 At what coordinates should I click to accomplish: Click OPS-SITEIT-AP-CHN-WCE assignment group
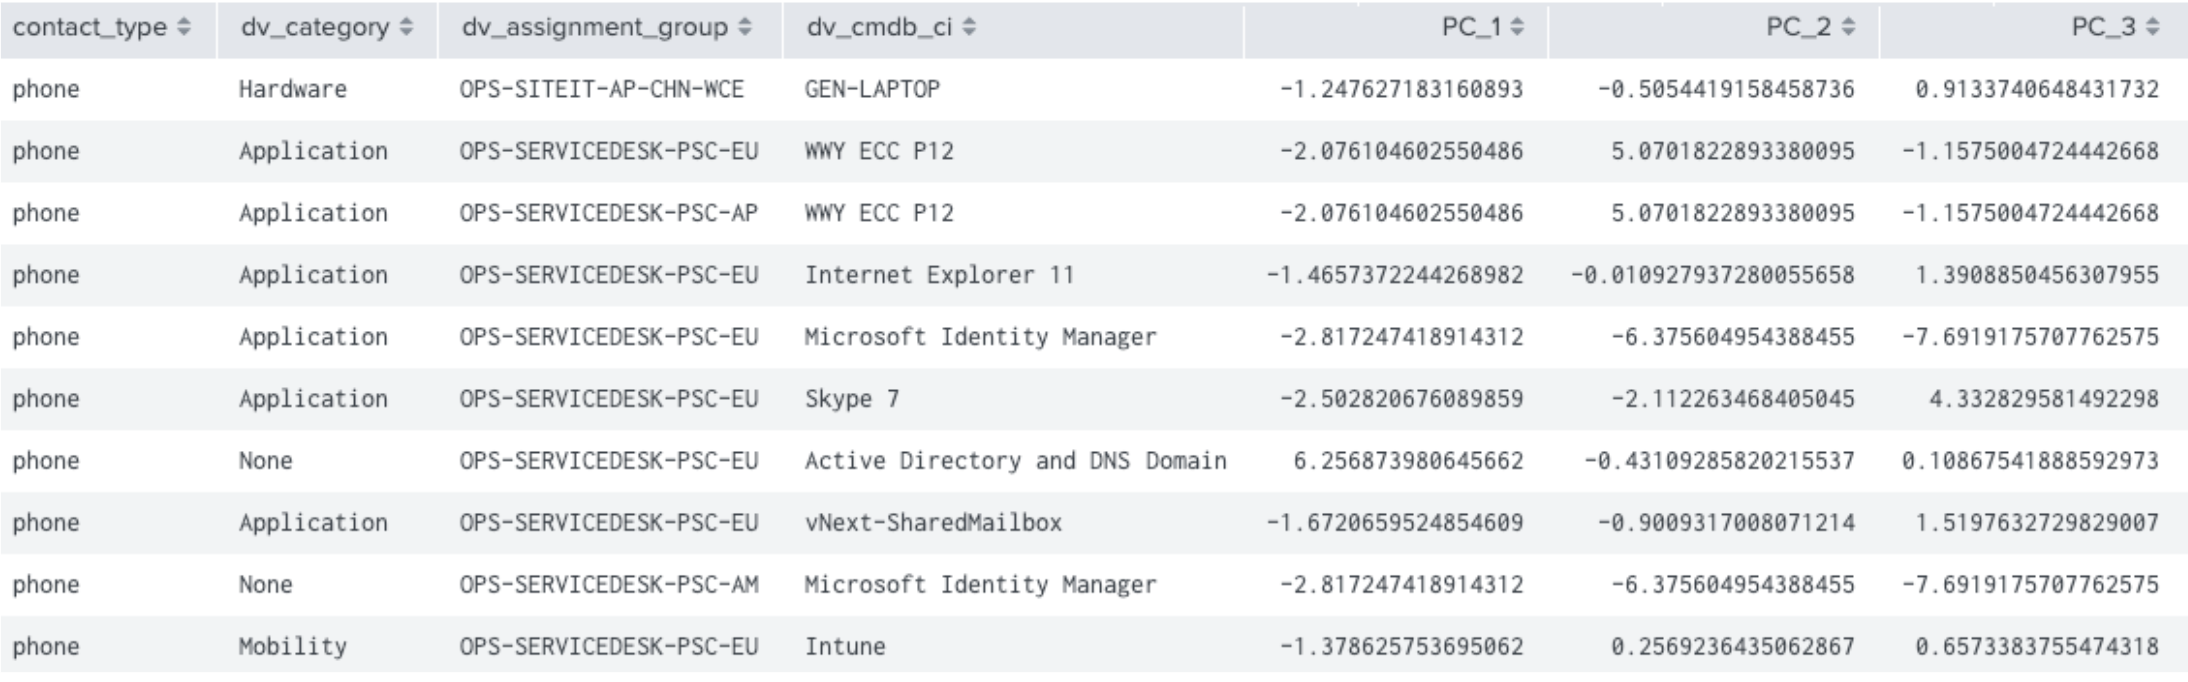pos(601,90)
